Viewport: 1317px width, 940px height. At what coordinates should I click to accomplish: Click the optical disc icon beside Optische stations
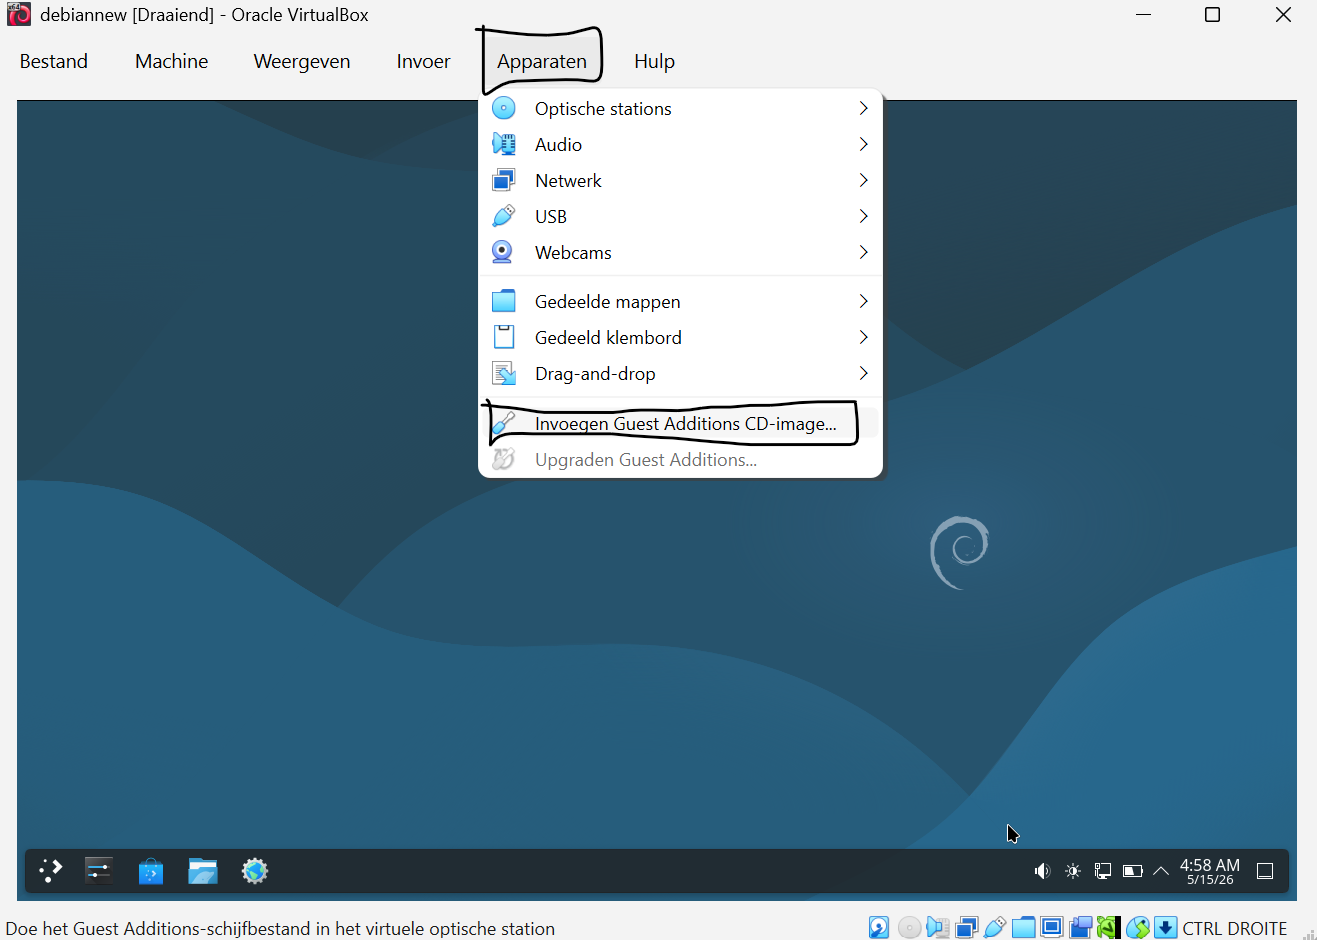[504, 108]
